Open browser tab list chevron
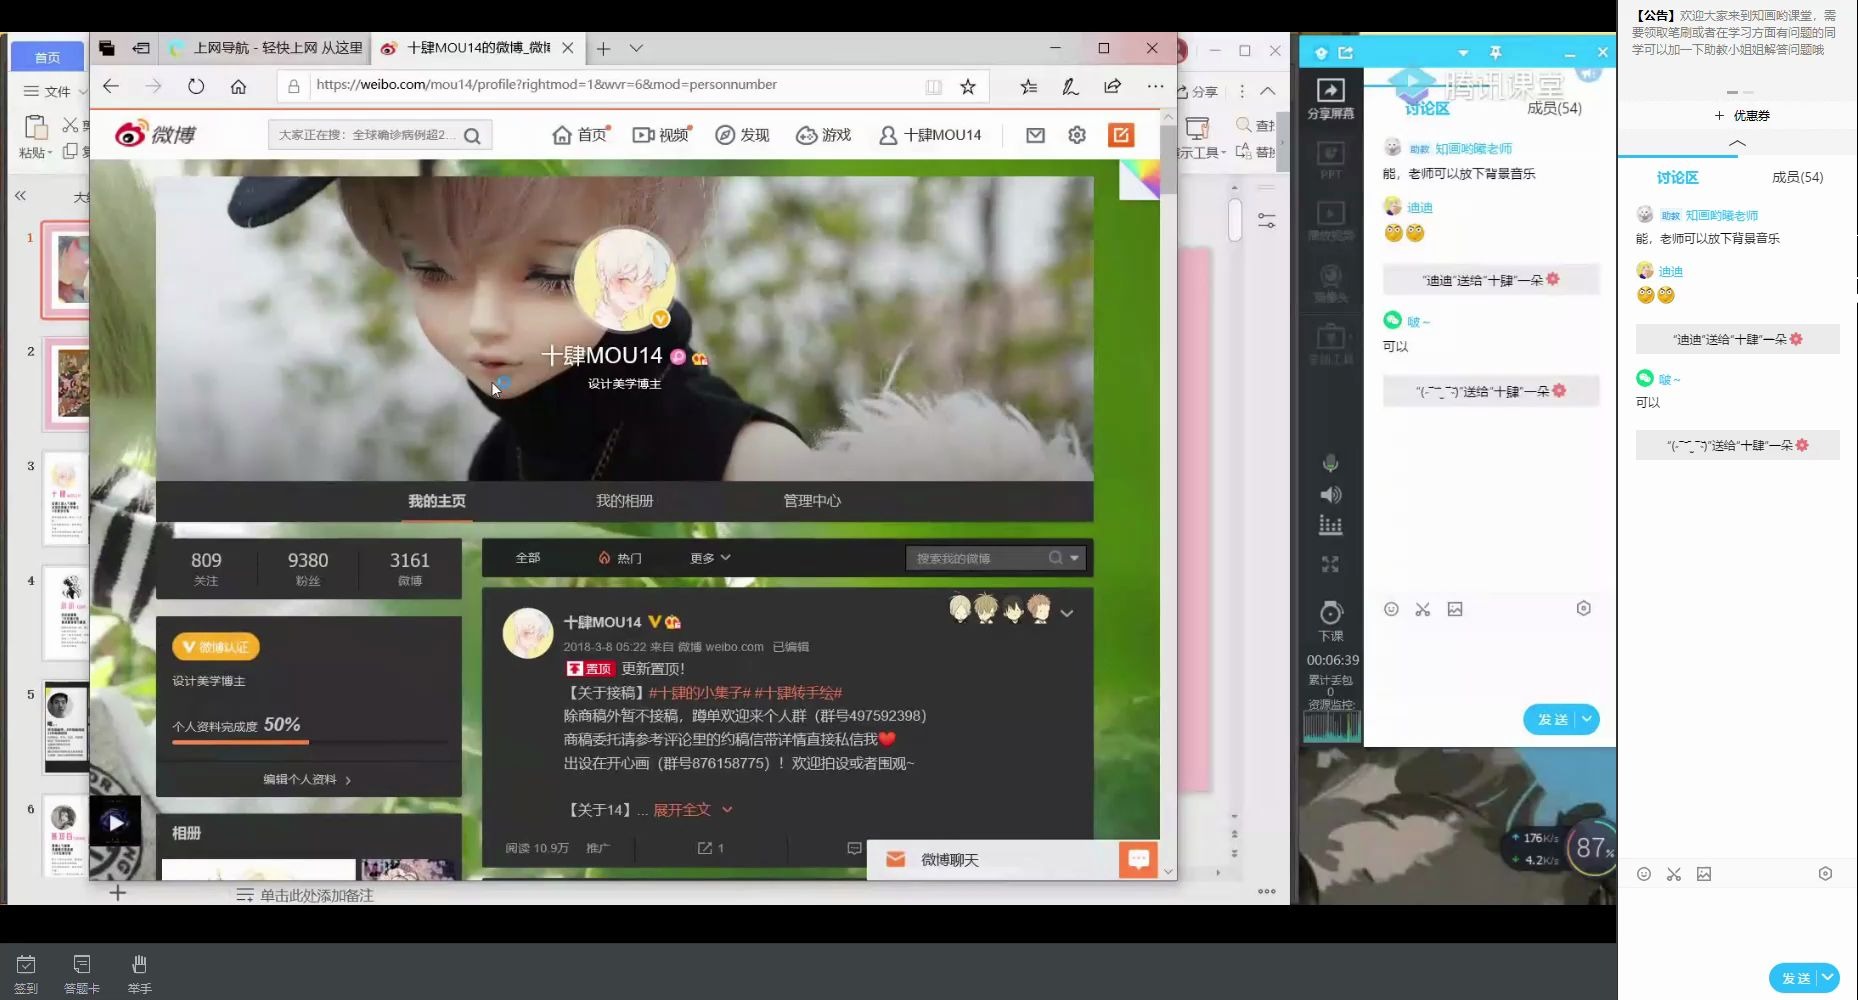The image size is (1858, 1000). (636, 48)
